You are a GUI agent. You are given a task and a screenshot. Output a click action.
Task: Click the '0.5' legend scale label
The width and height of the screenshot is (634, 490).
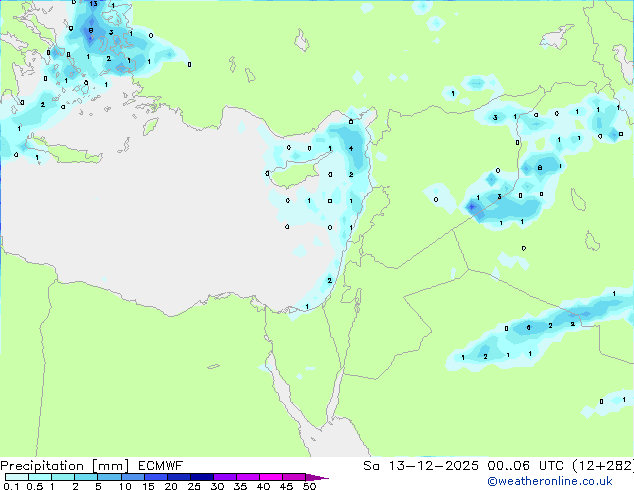point(35,486)
